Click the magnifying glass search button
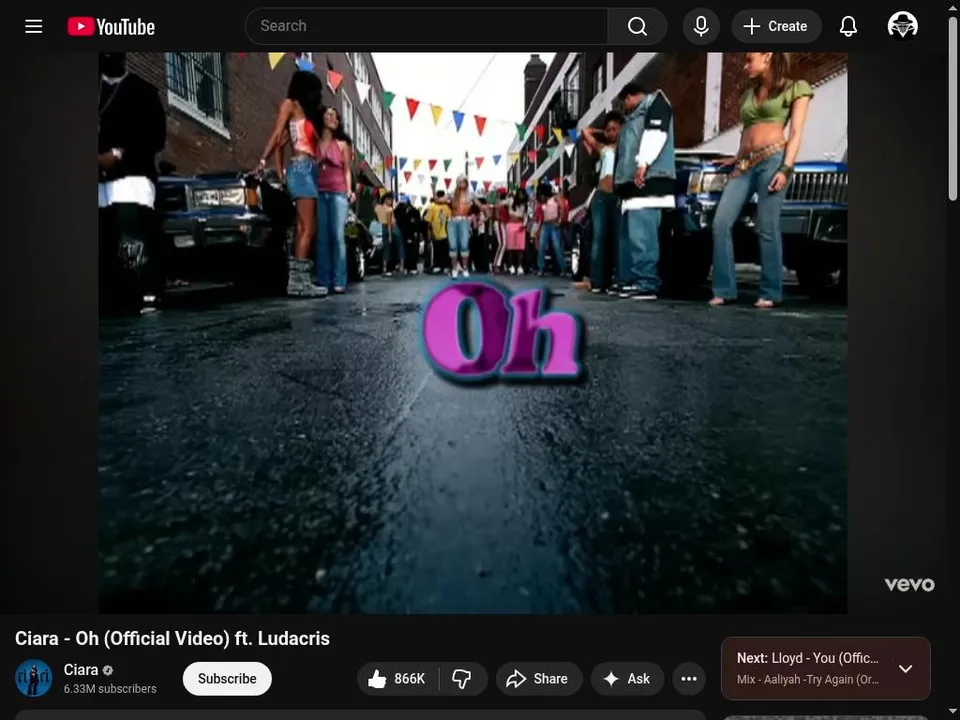960x720 pixels. 637,26
